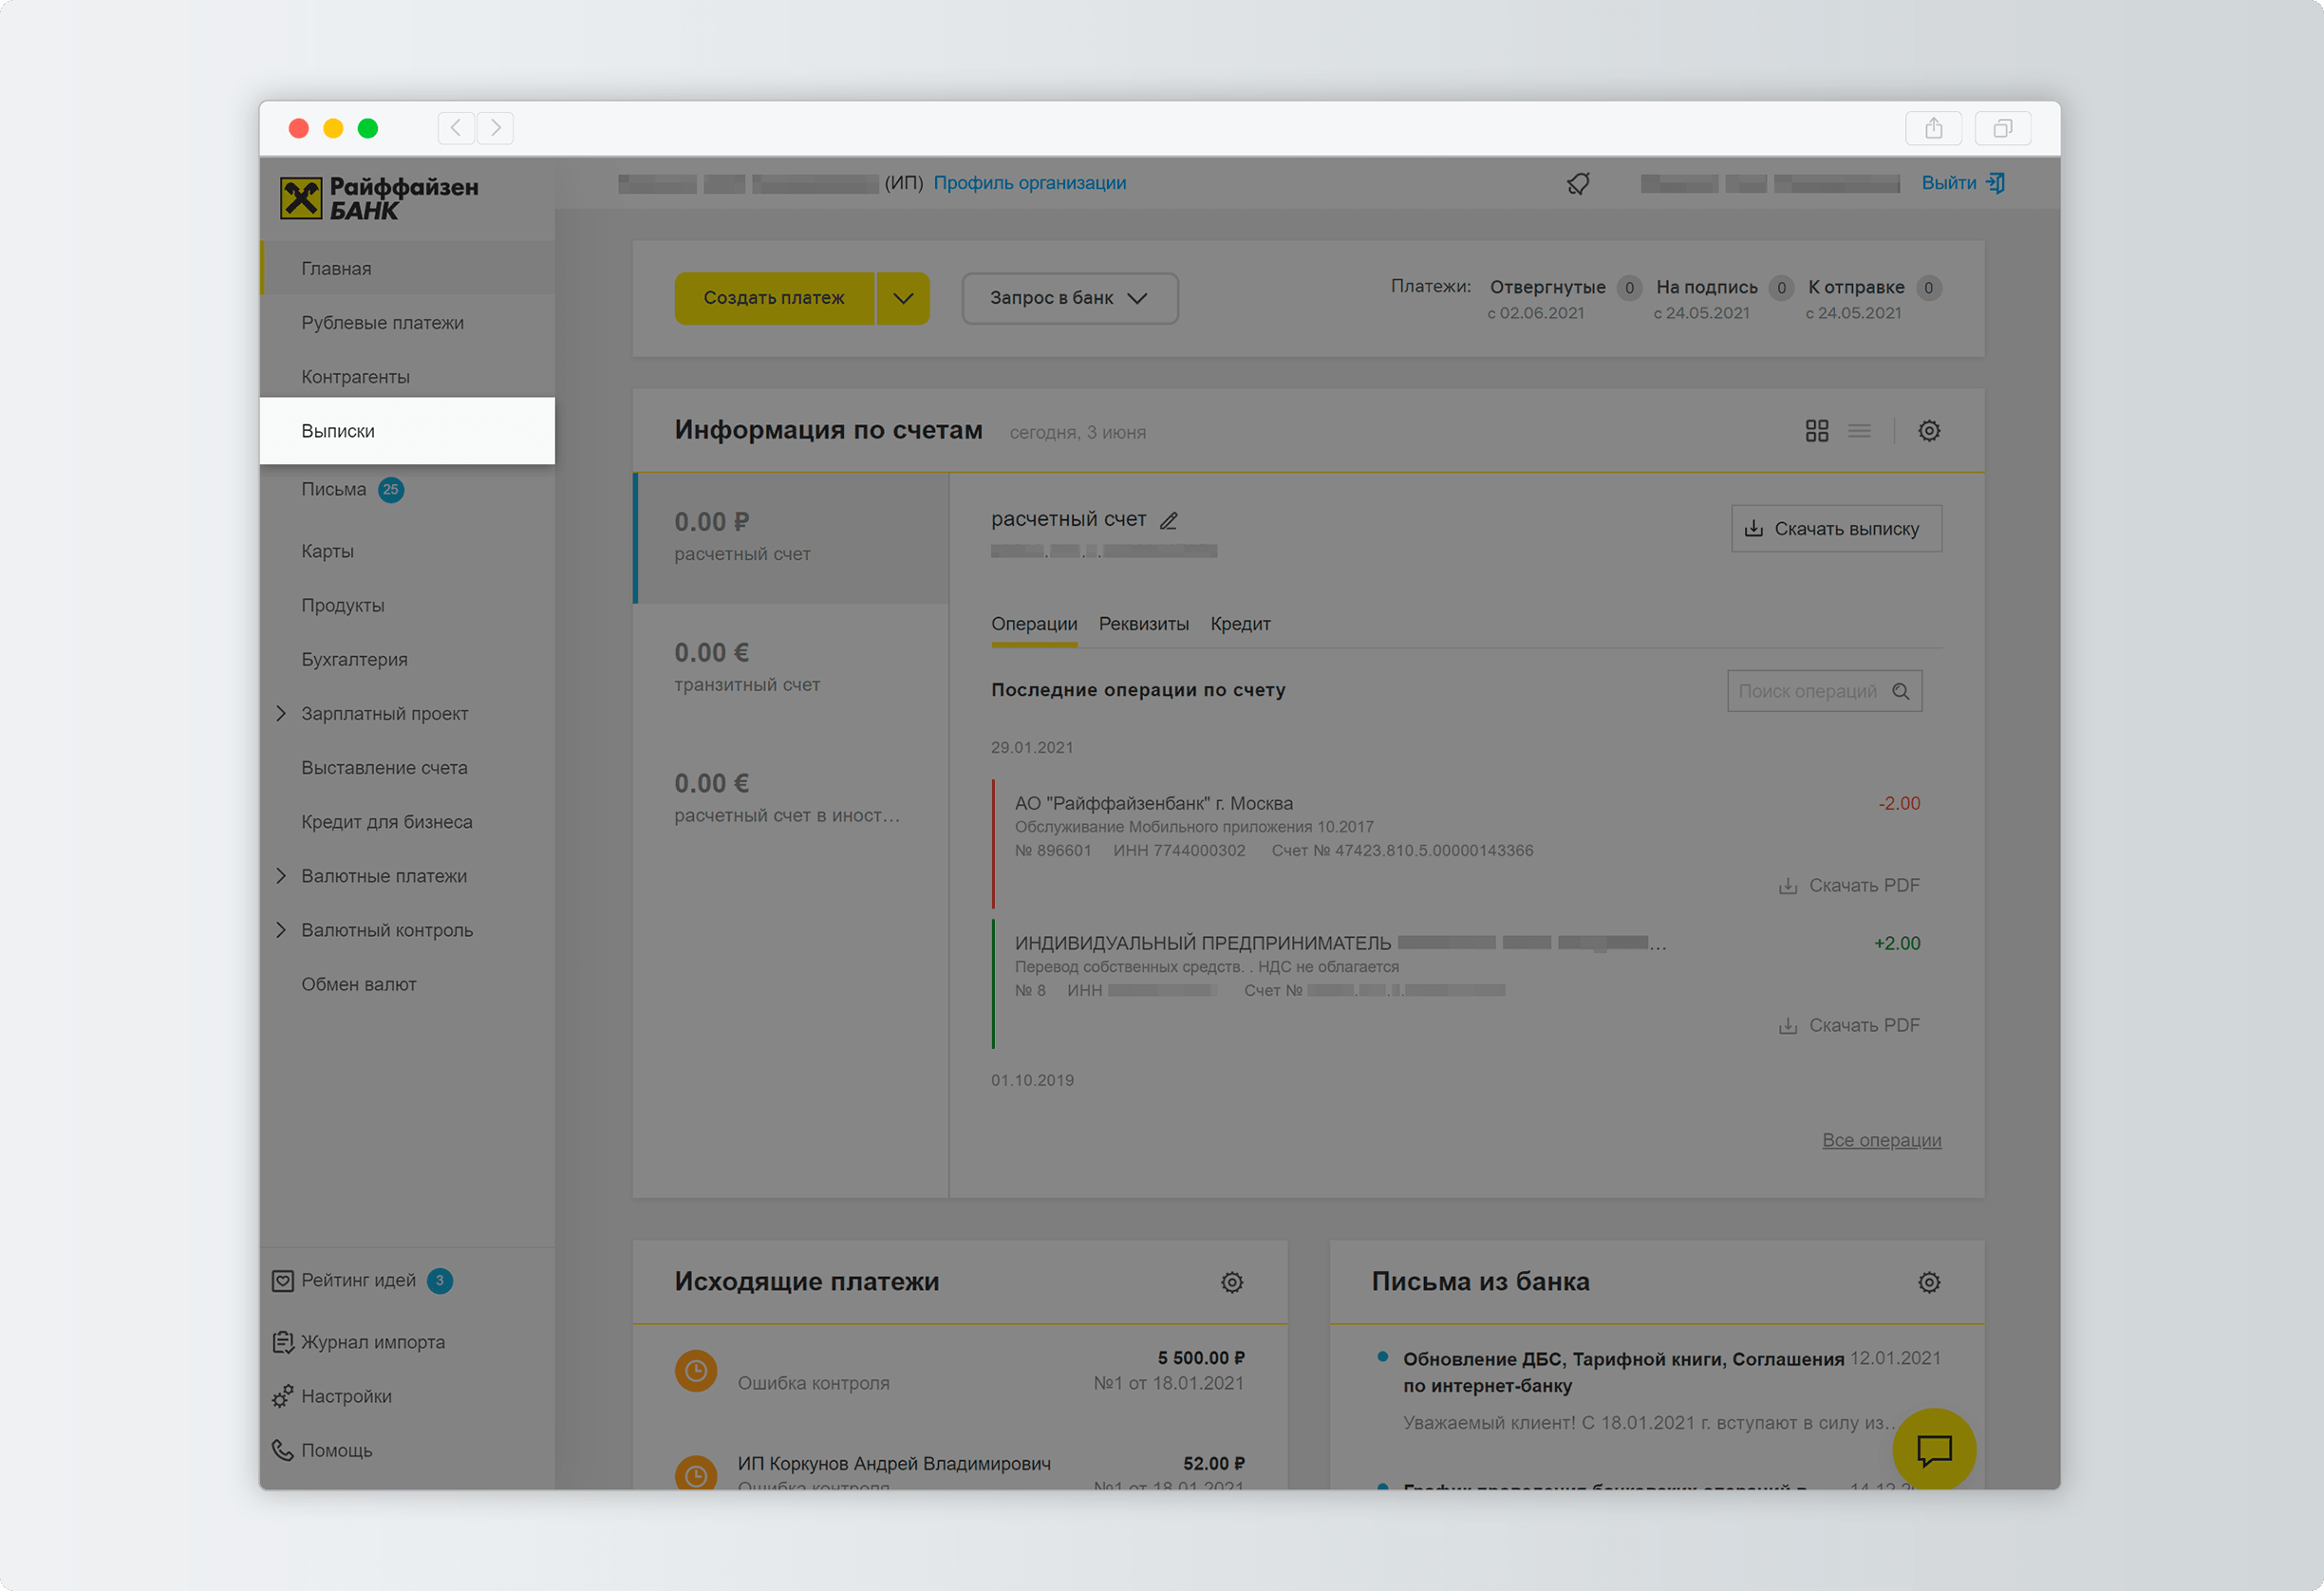Open the notifications bell icon

click(x=1578, y=183)
